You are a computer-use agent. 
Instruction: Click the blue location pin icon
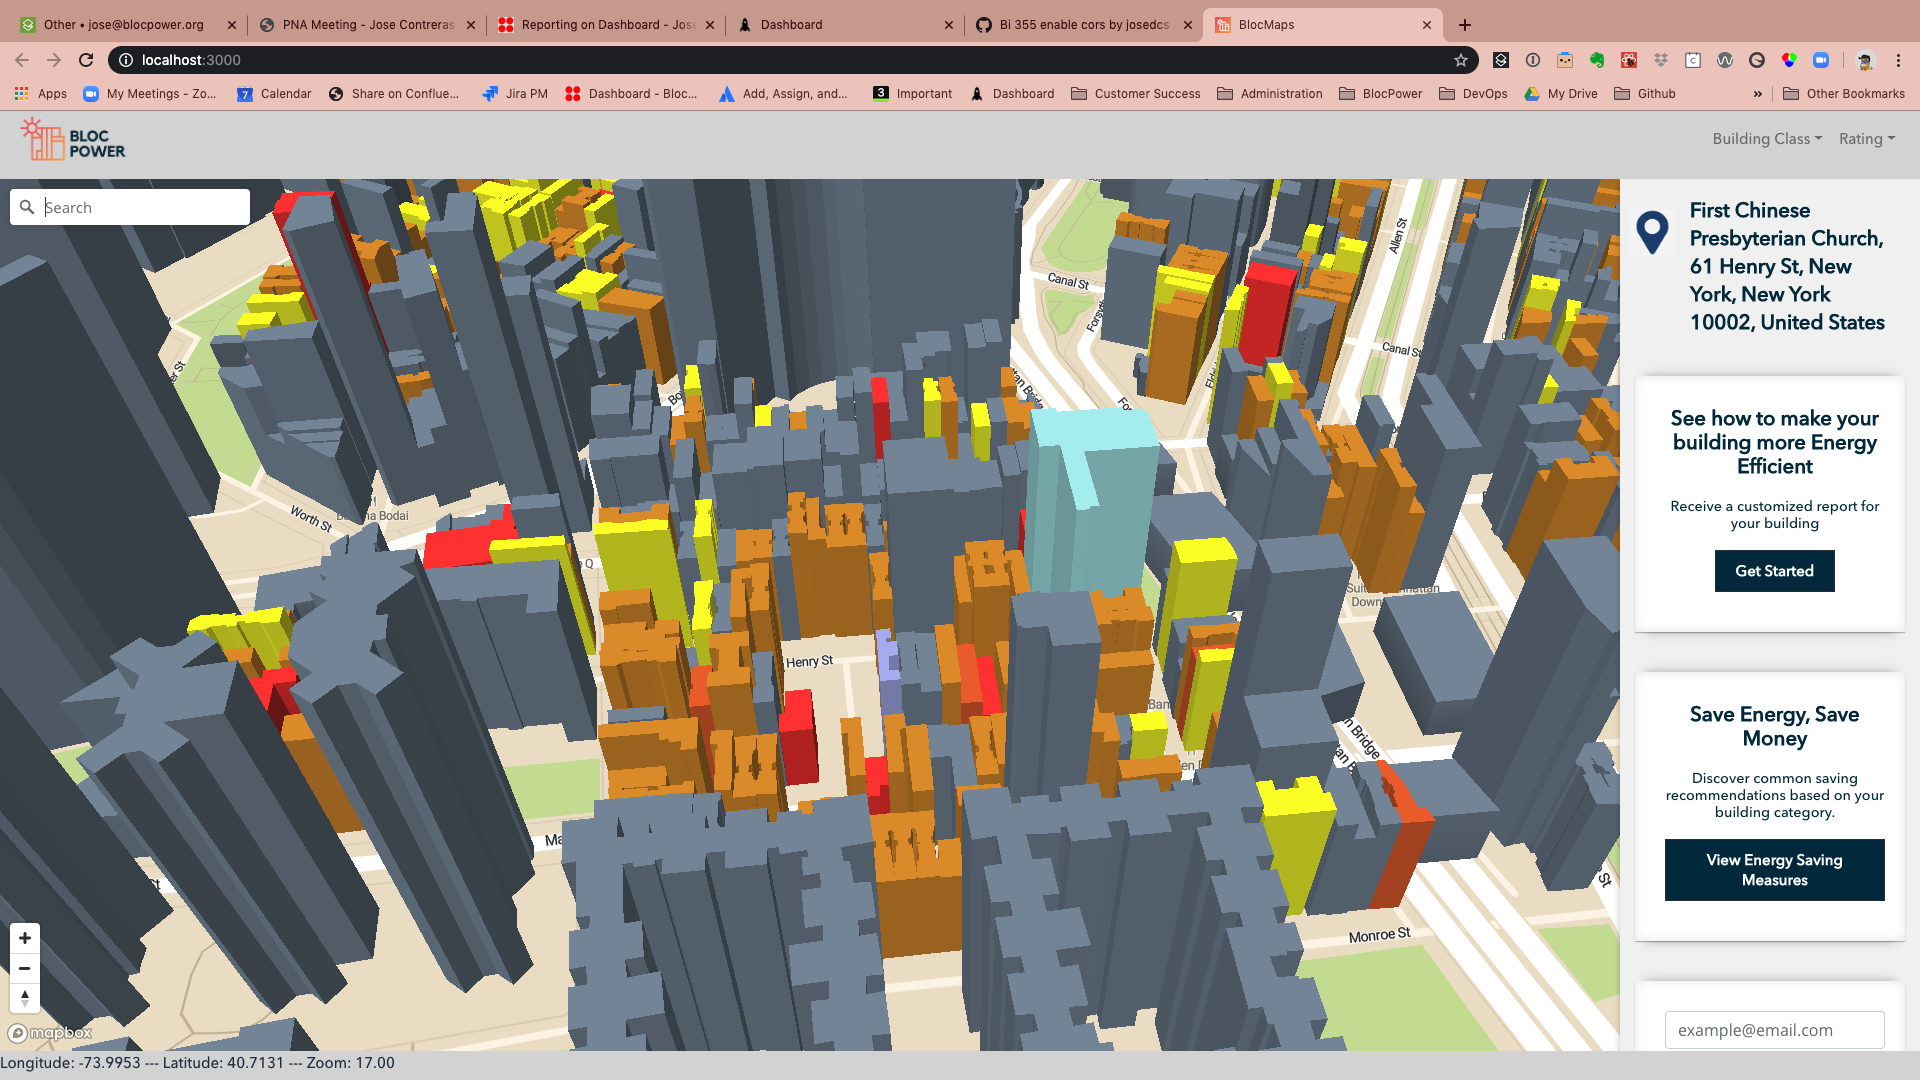pos(1652,232)
